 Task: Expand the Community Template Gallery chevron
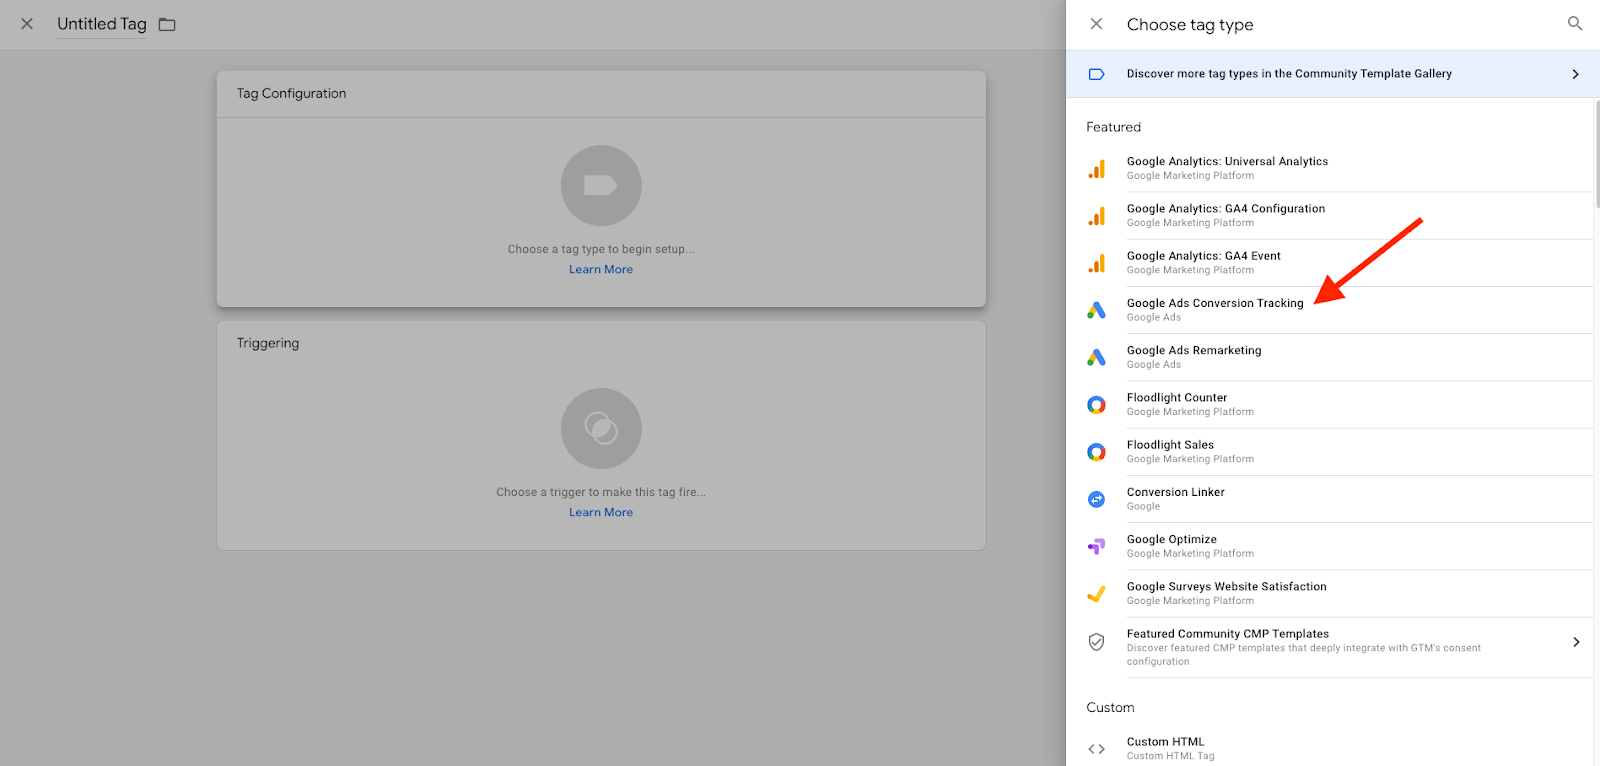[1575, 74]
